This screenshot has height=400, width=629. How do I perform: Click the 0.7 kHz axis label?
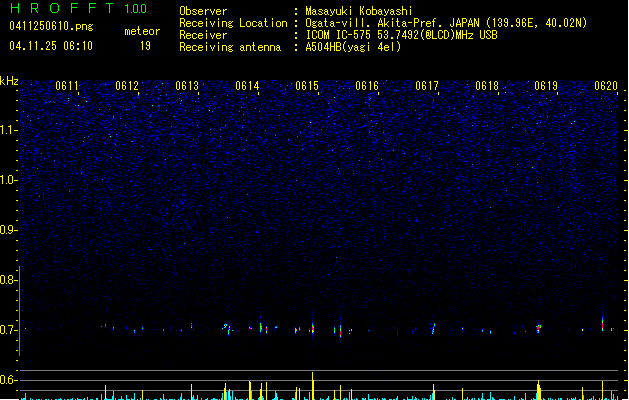click(9, 330)
